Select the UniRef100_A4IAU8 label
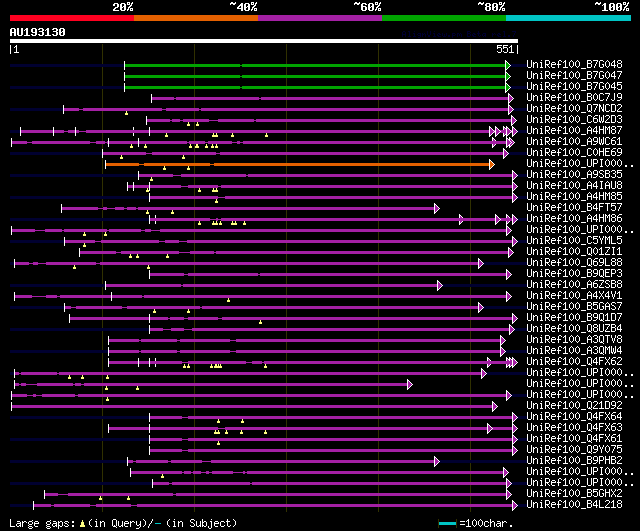The image size is (640, 531). pos(574,186)
